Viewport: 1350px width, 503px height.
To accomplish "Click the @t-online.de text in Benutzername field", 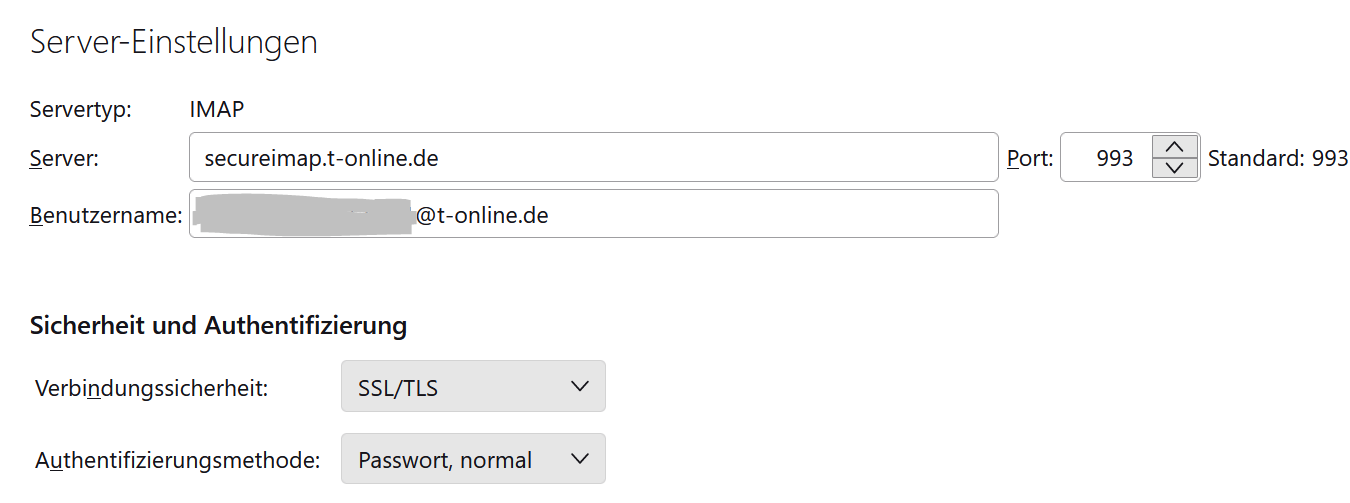I will pyautogui.click(x=482, y=215).
